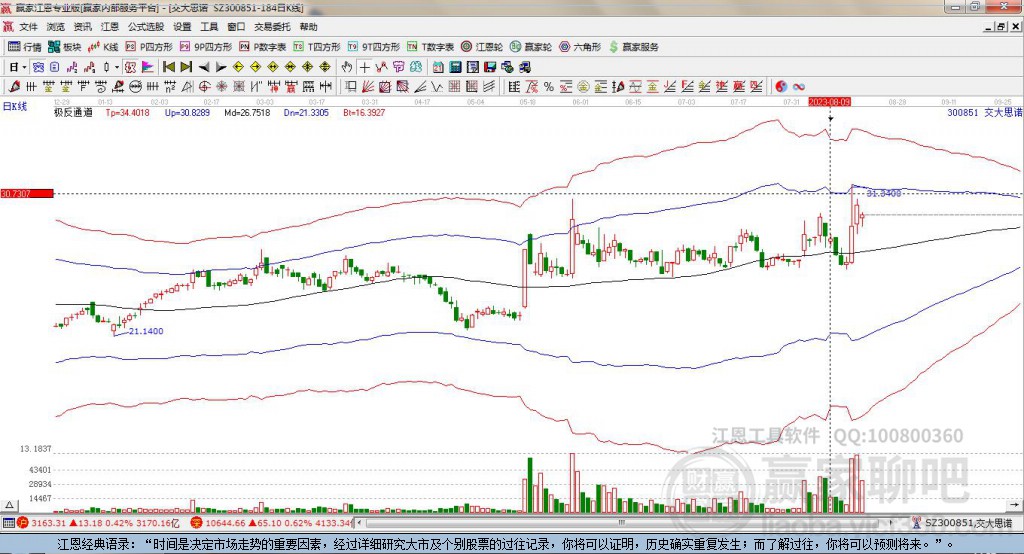Open the calculator icon
The image size is (1024, 554).
(x=455, y=67)
